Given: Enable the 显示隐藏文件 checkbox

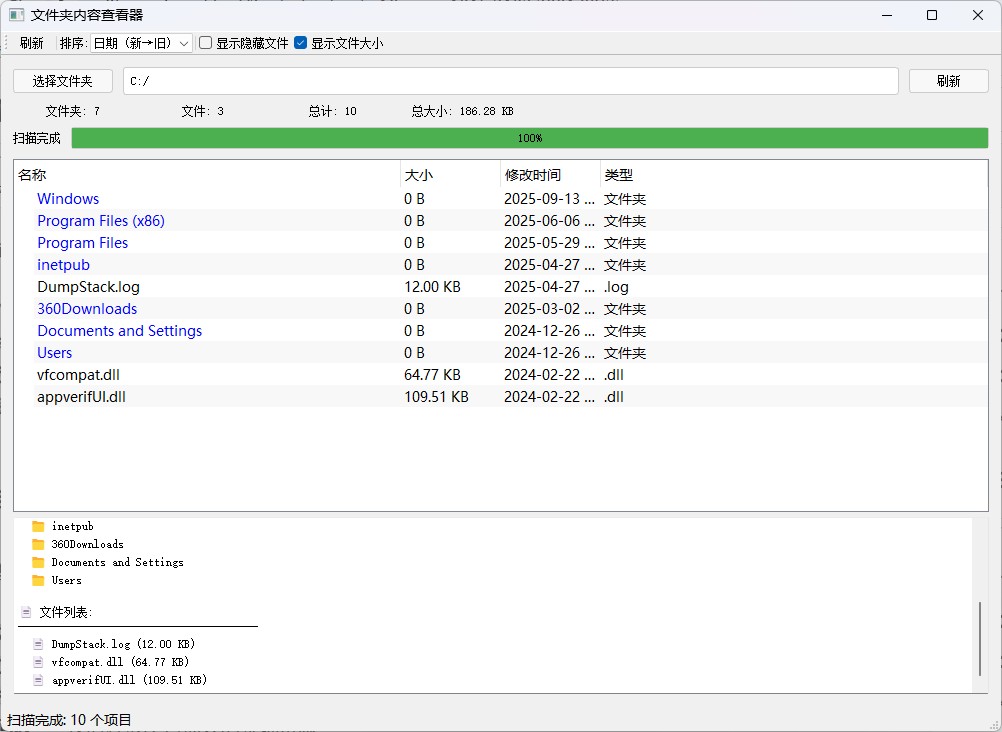Looking at the screenshot, I should click(206, 43).
